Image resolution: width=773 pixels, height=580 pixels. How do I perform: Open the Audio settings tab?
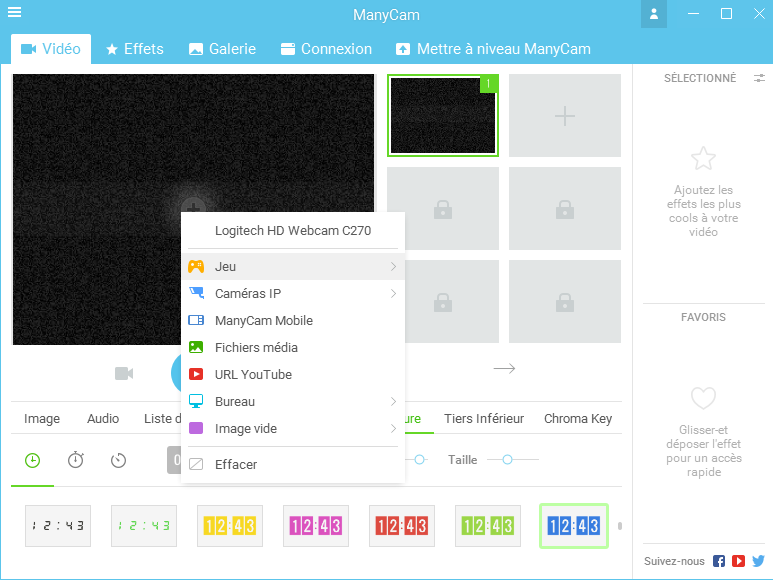point(103,419)
